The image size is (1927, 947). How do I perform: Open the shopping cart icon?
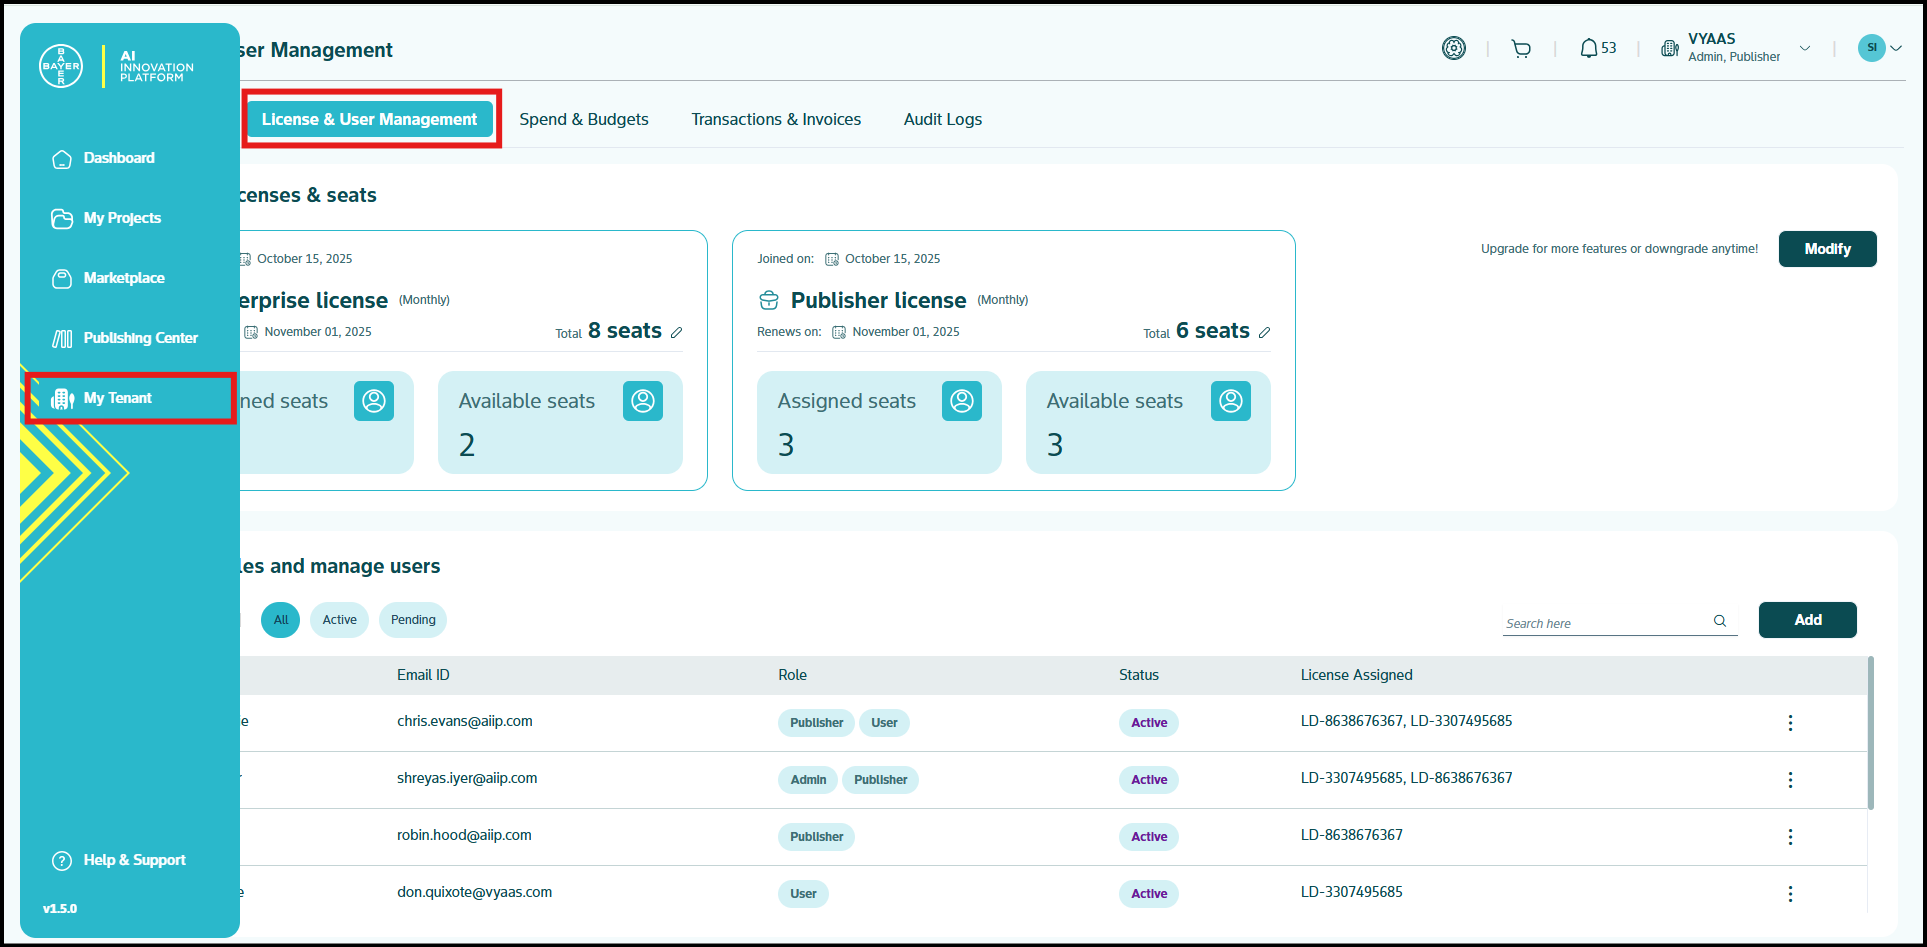tap(1521, 49)
